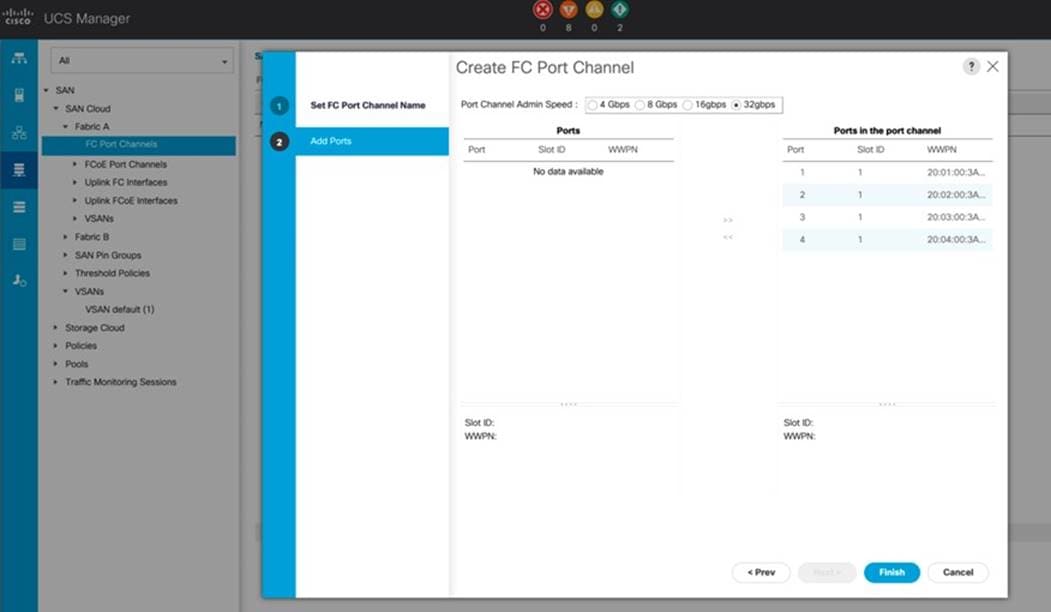Expand the Pools node

tap(56, 363)
